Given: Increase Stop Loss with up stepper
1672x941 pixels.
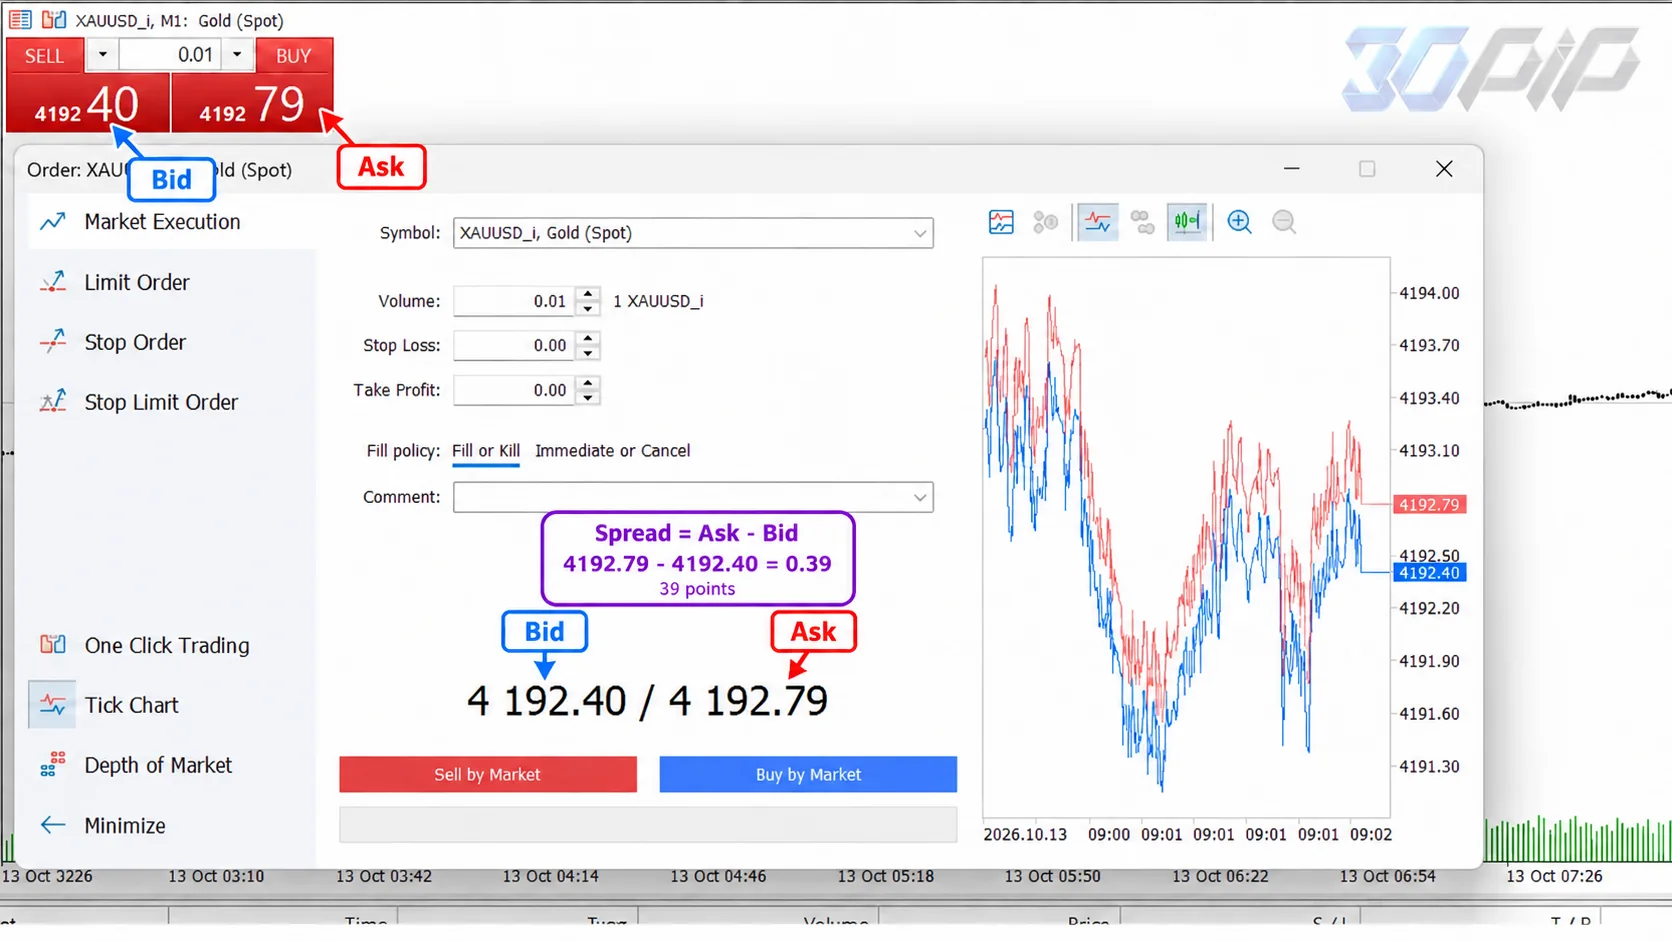Looking at the screenshot, I should (x=588, y=338).
